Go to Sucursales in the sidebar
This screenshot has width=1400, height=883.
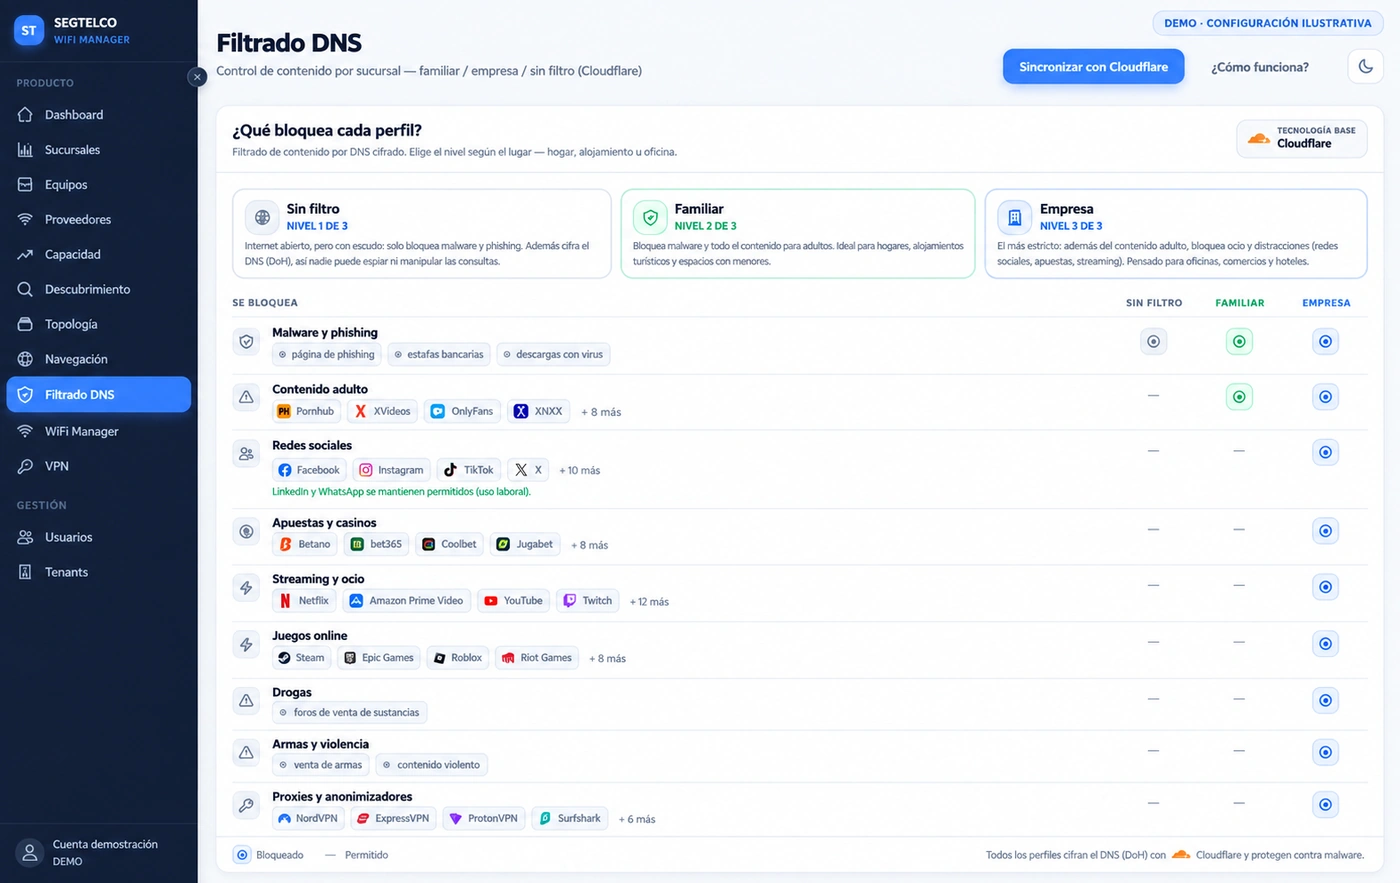click(98, 150)
